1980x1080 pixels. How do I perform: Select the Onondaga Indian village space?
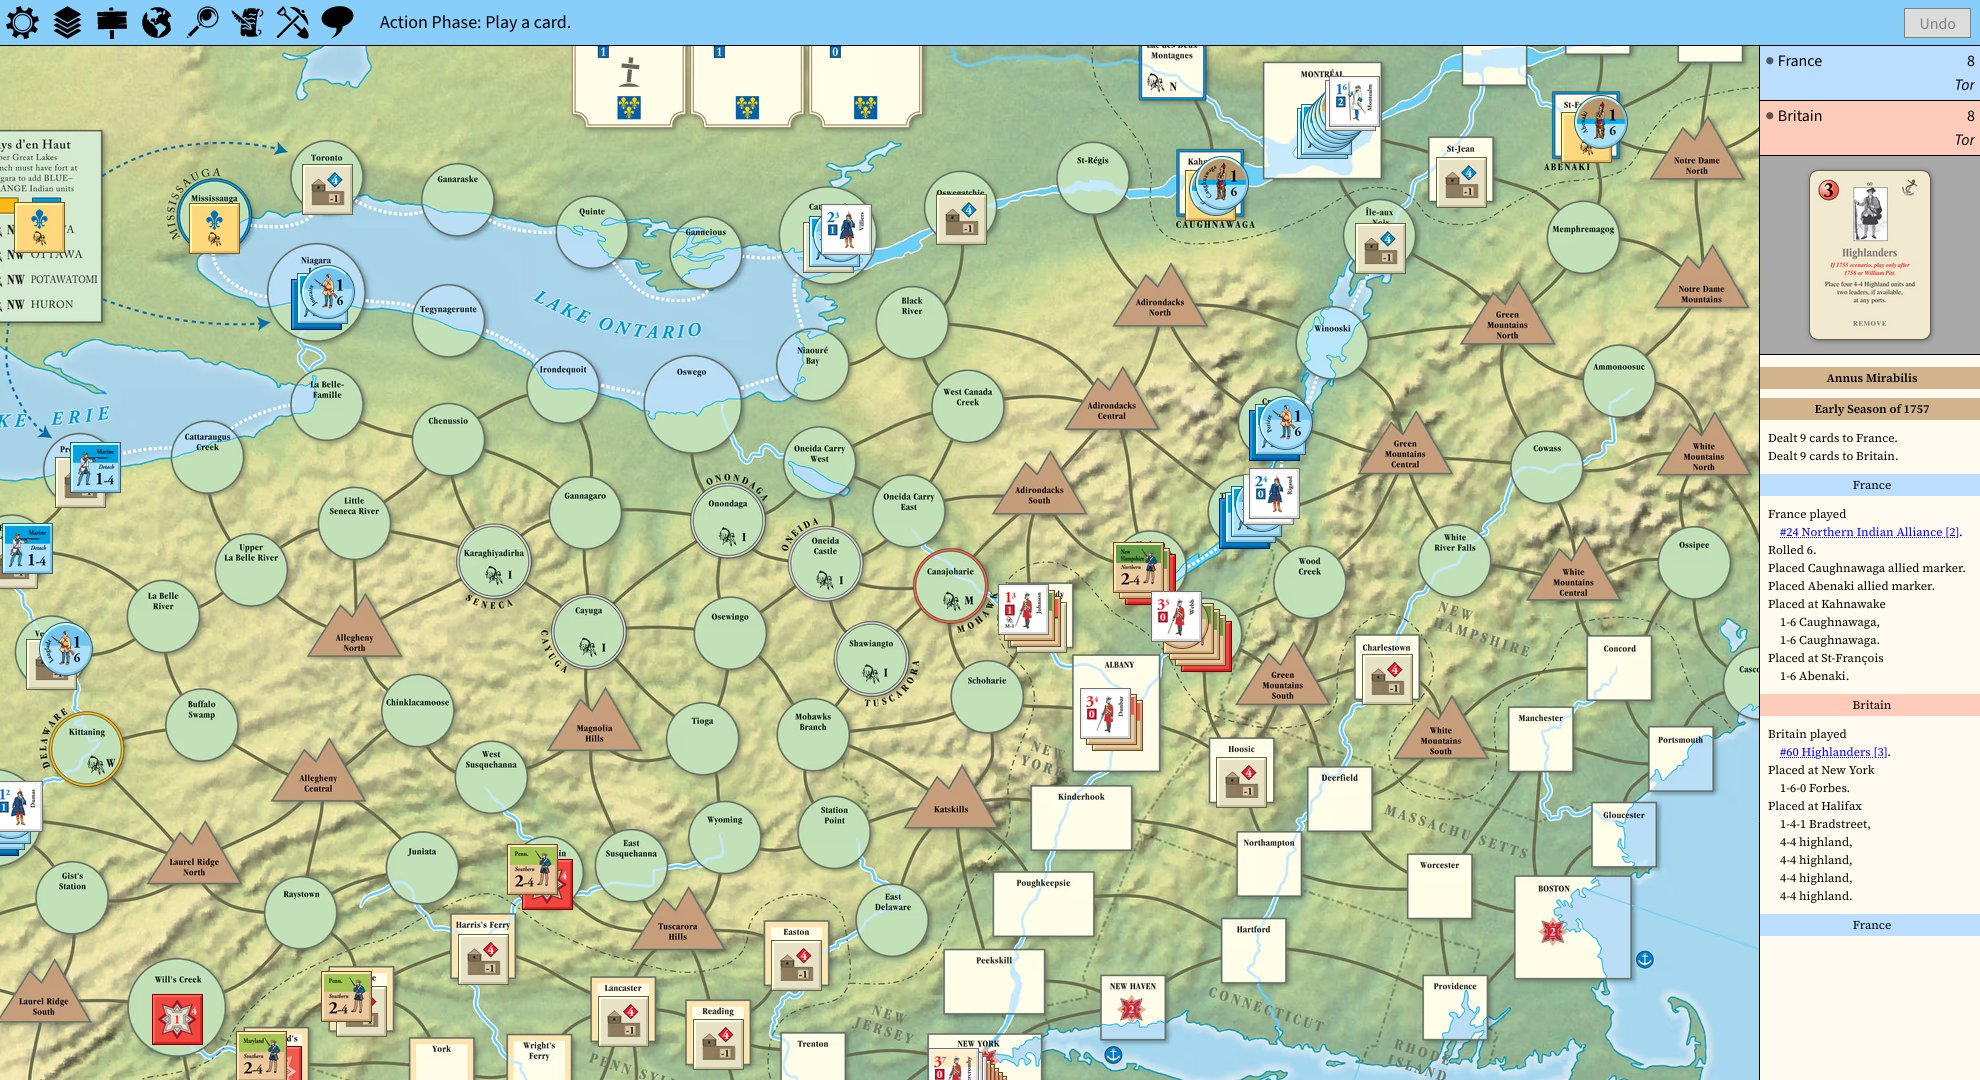click(x=727, y=521)
